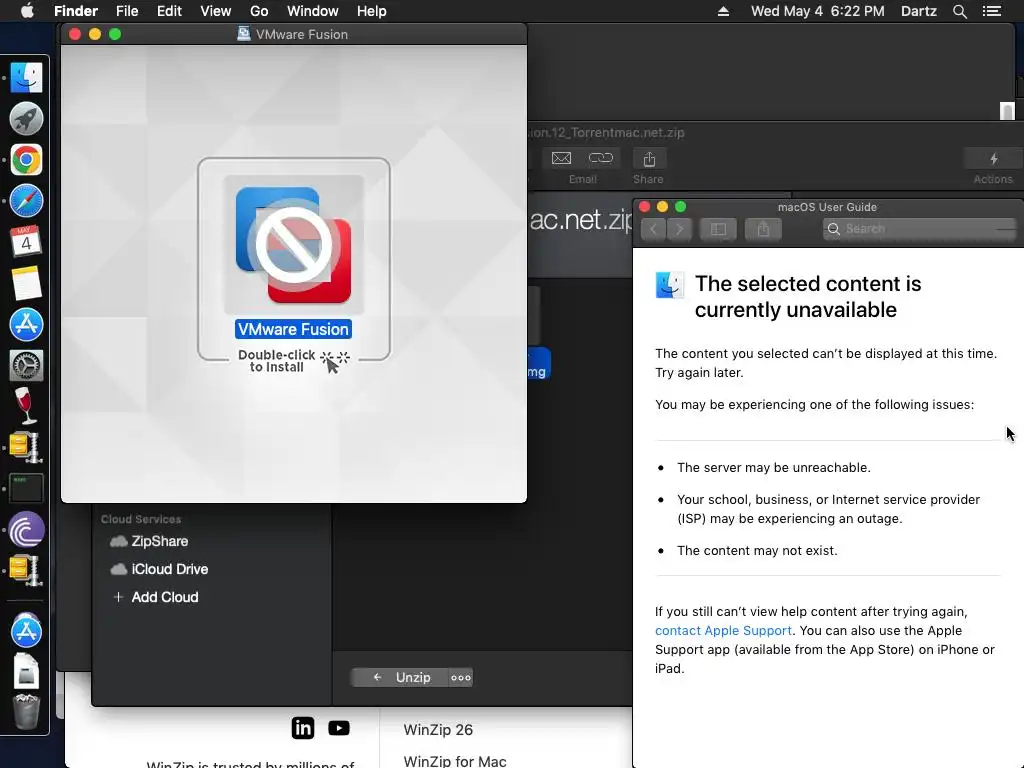Click Email icon in WinZip toolbar
The width and height of the screenshot is (1024, 768).
click(561, 159)
